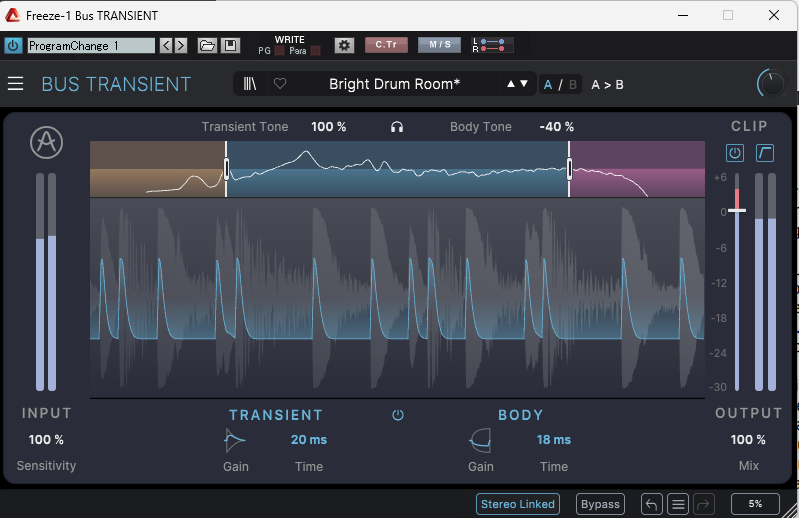Click the clip threshold slider handle

point(737,210)
